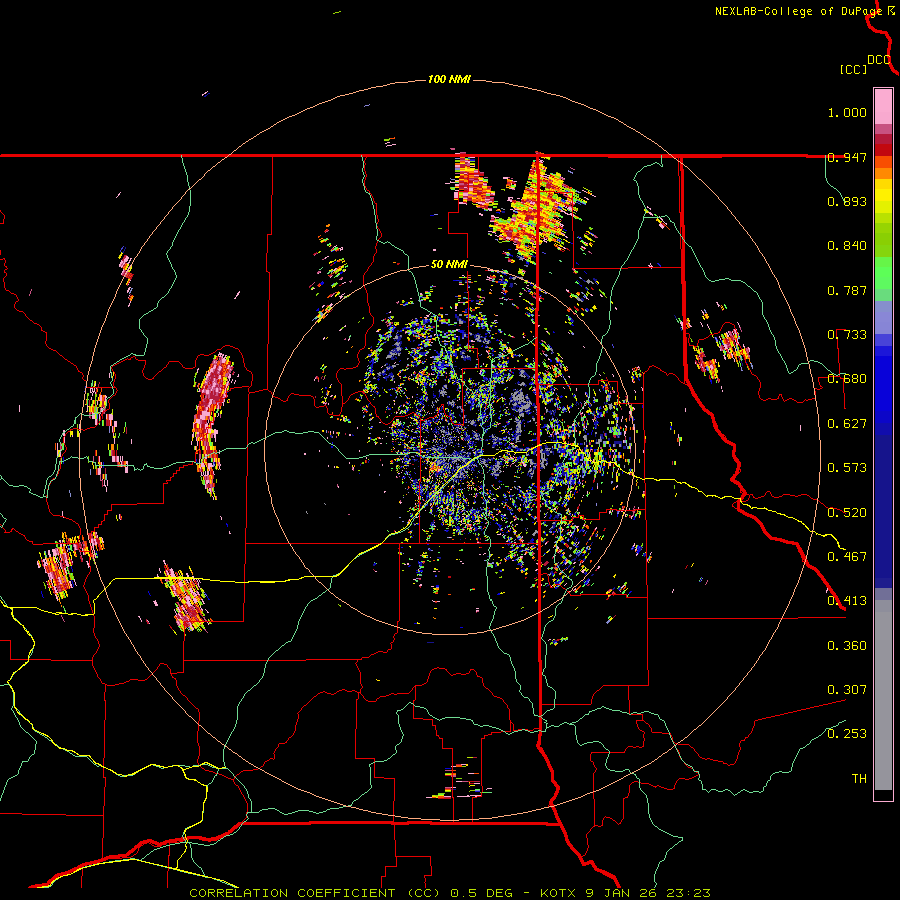Click the 0.520 scale label
Image resolution: width=900 pixels, height=900 pixels.
coord(847,513)
